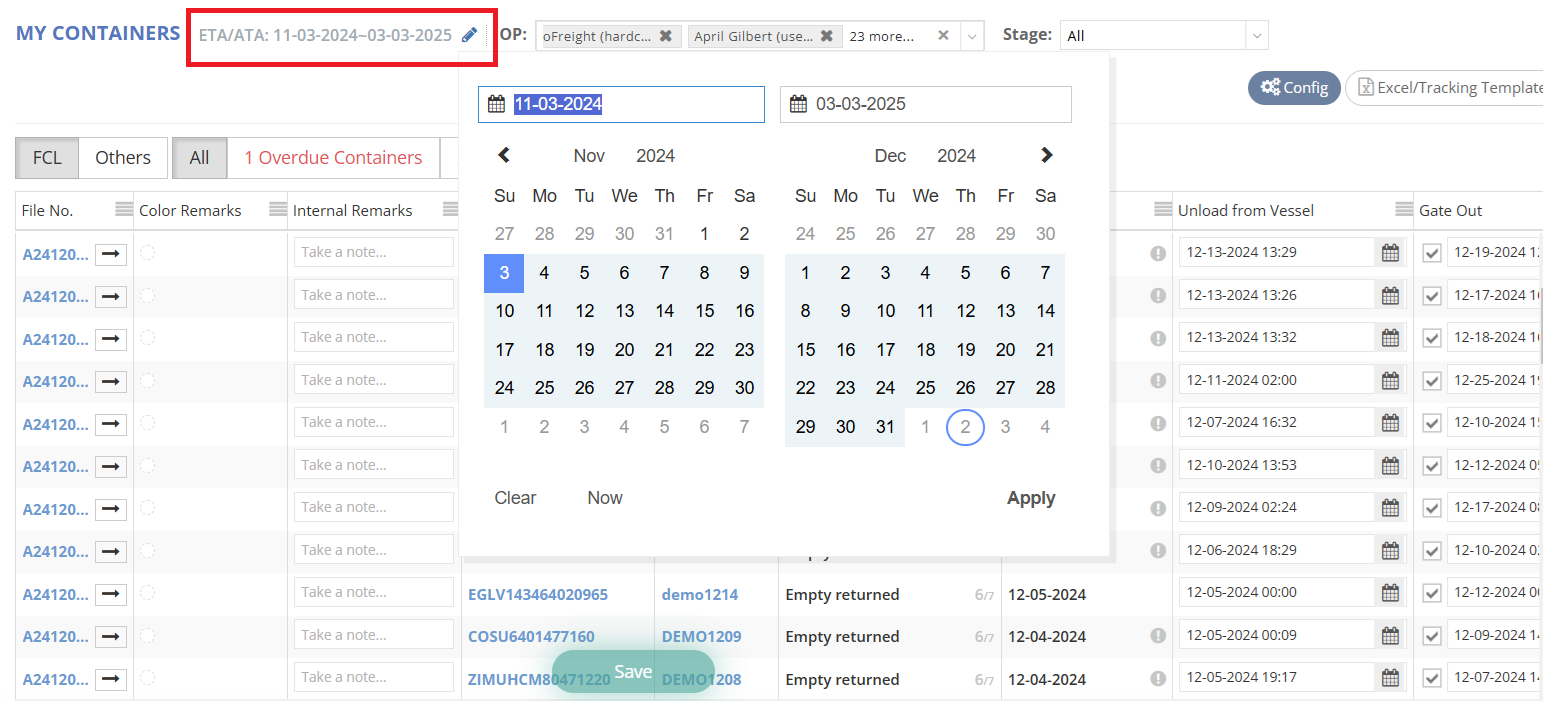
Task: Go to previous month in date picker
Action: [x=504, y=155]
